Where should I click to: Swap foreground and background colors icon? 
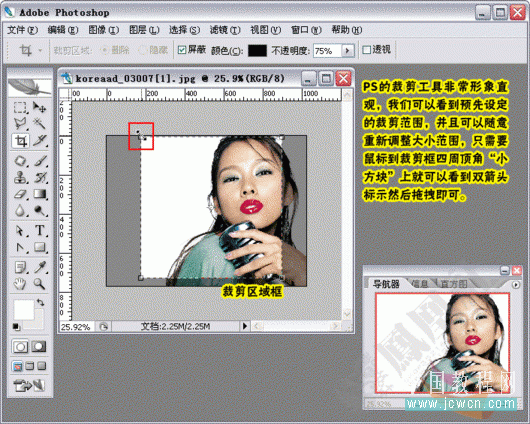pyautogui.click(x=41, y=302)
